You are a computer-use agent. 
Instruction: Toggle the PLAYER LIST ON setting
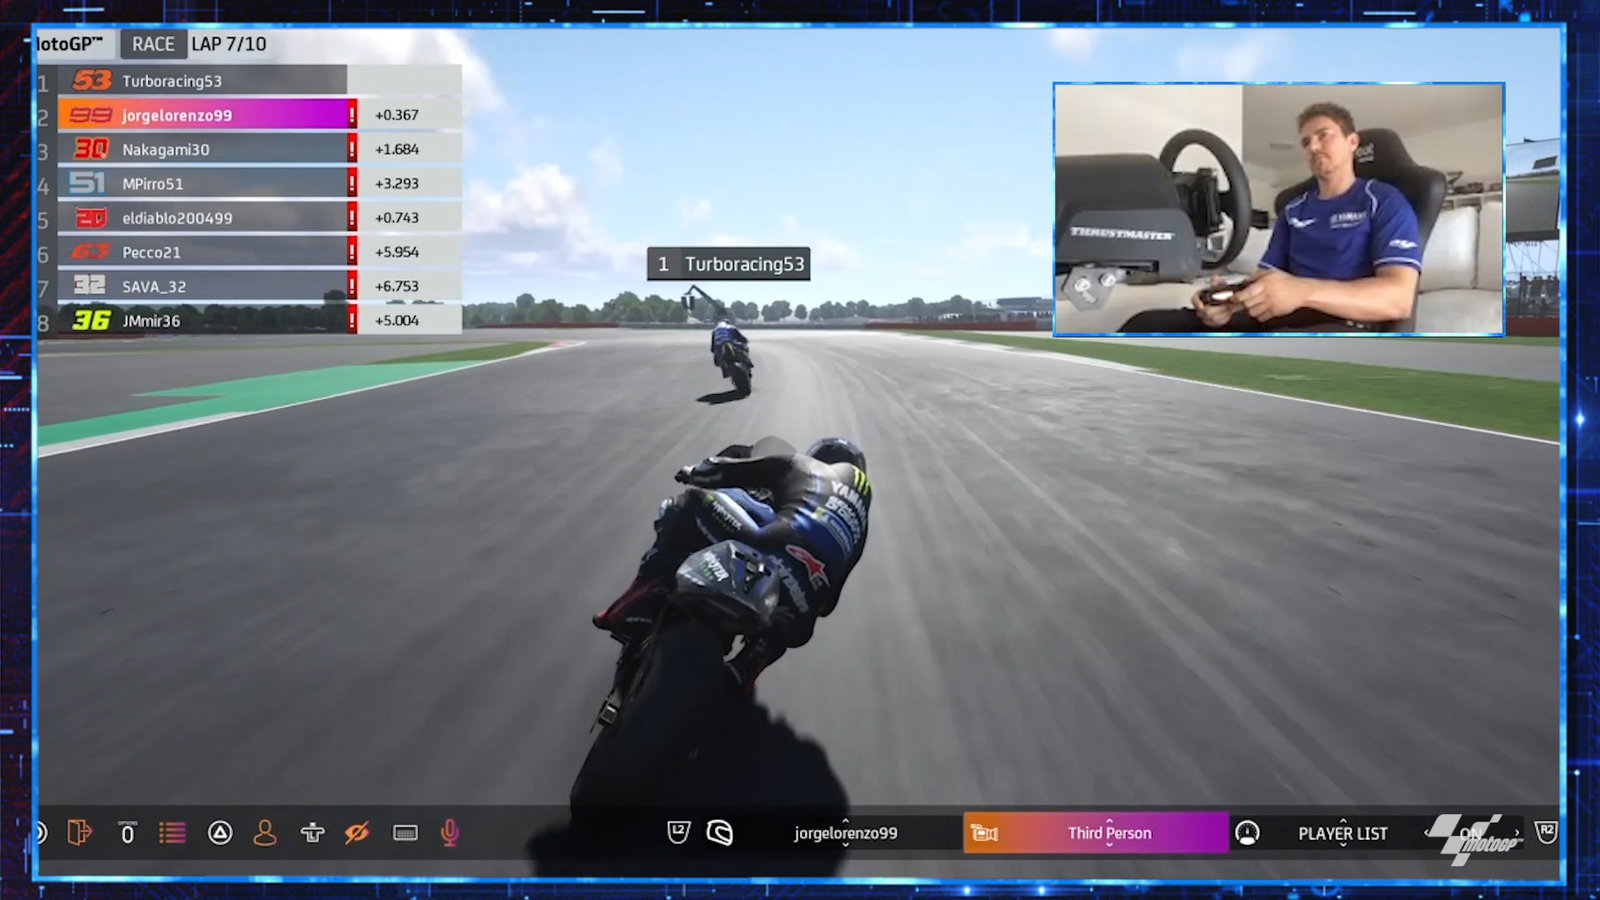tap(1471, 832)
